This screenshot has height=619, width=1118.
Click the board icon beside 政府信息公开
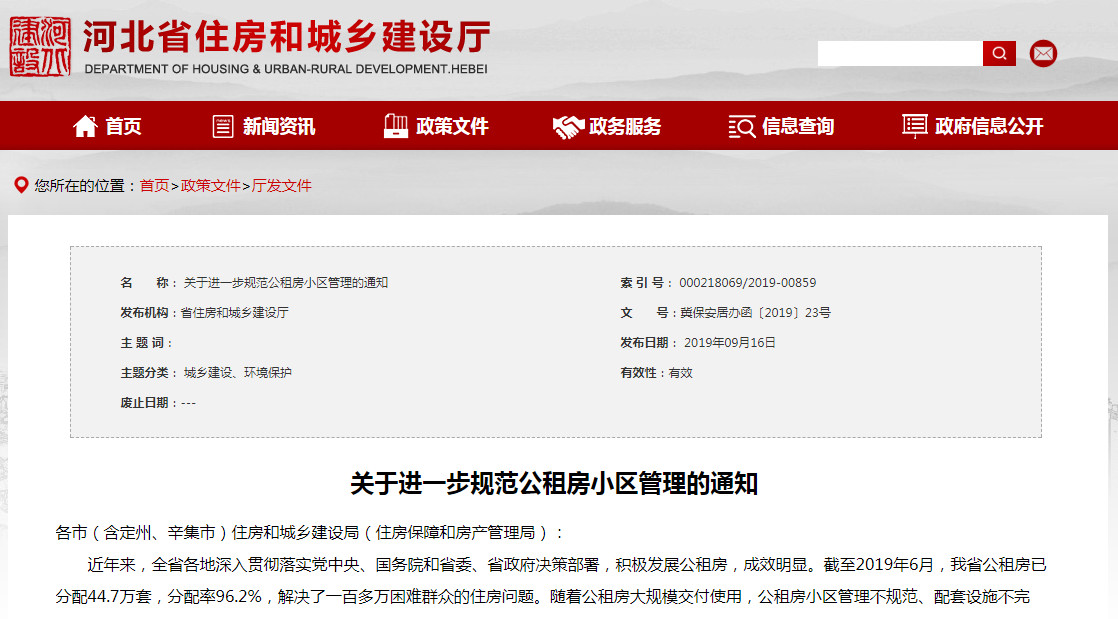click(914, 126)
